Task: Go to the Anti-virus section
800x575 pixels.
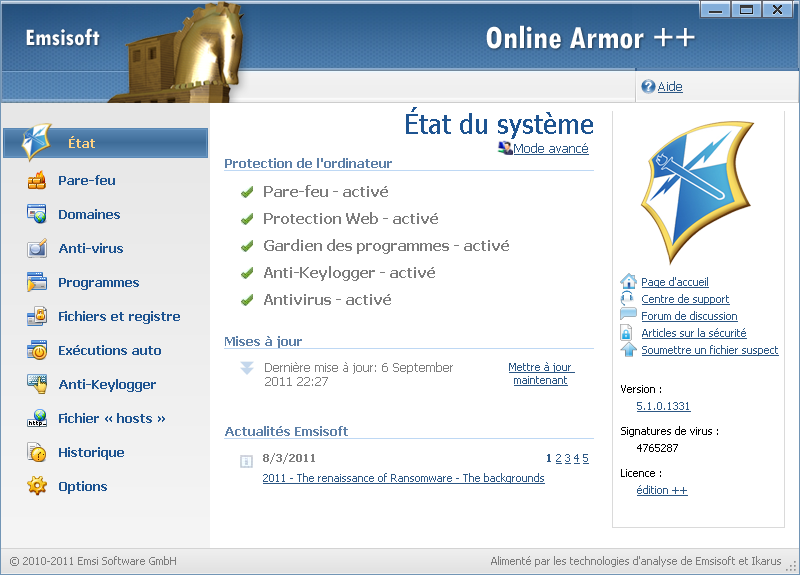Action: point(91,248)
